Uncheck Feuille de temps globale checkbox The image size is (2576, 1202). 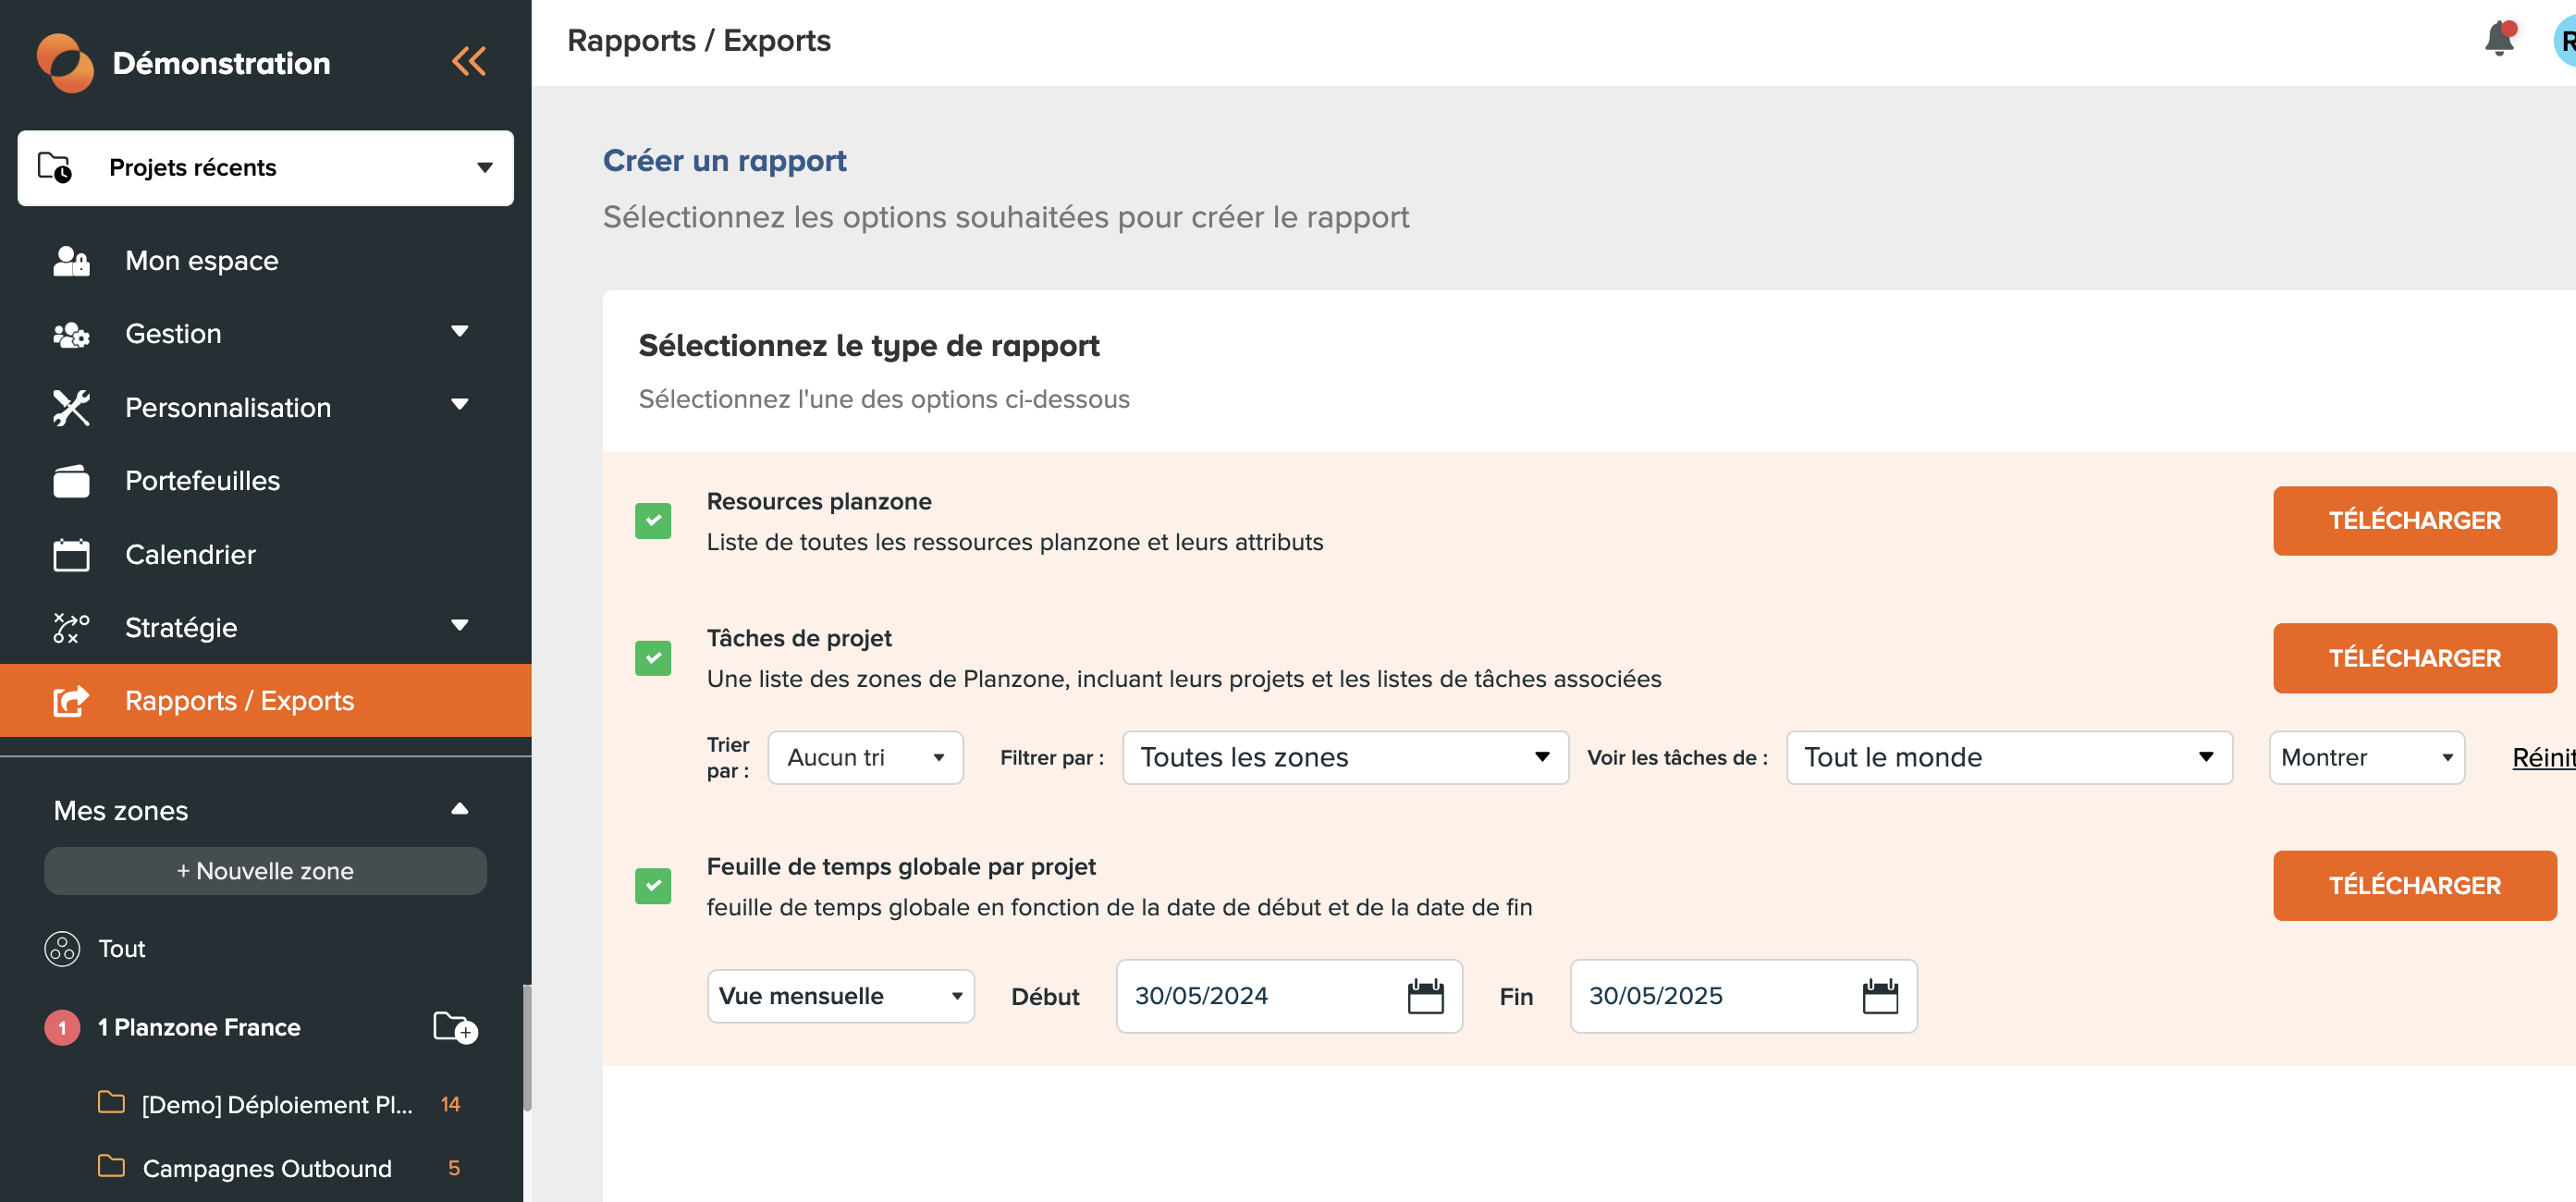[653, 886]
